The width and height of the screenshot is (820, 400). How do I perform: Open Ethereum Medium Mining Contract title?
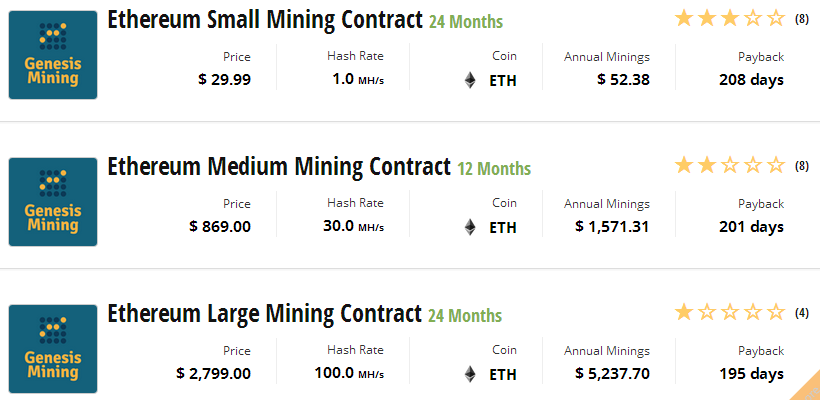[x=279, y=167]
